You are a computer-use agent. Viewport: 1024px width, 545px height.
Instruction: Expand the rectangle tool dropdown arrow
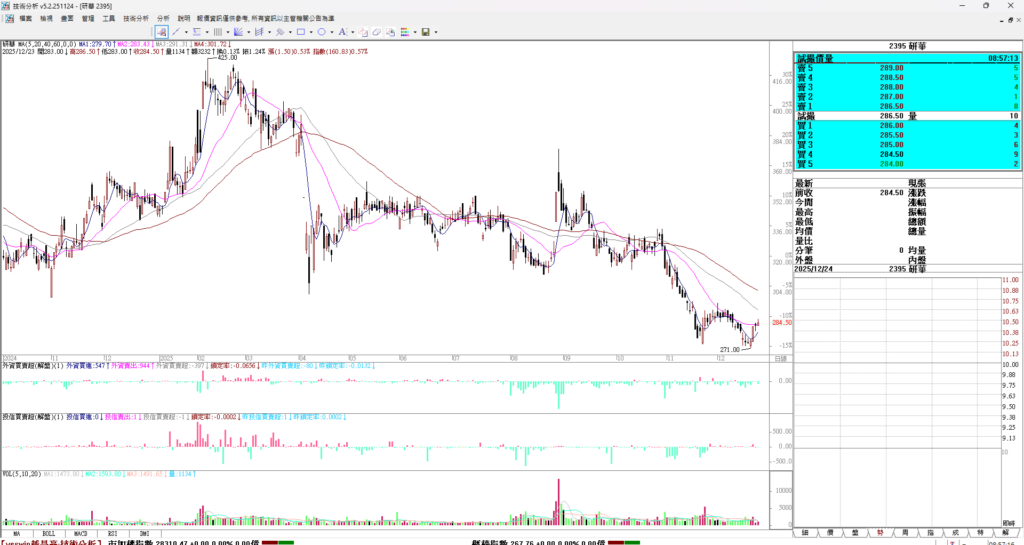point(311,32)
